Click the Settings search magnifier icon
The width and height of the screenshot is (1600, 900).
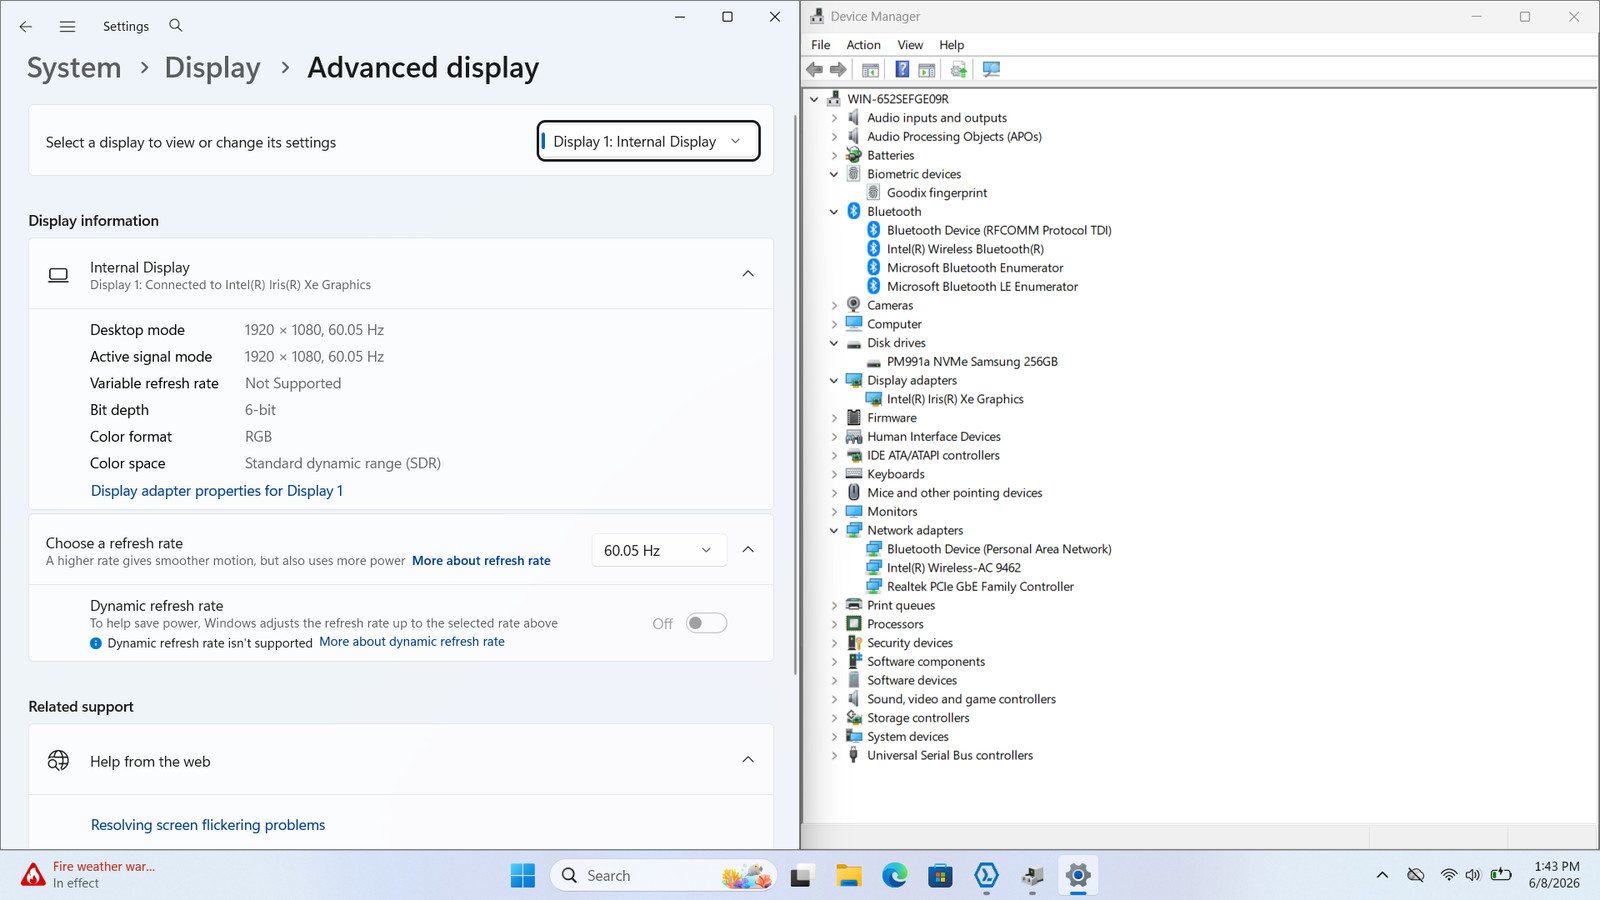pyautogui.click(x=176, y=26)
